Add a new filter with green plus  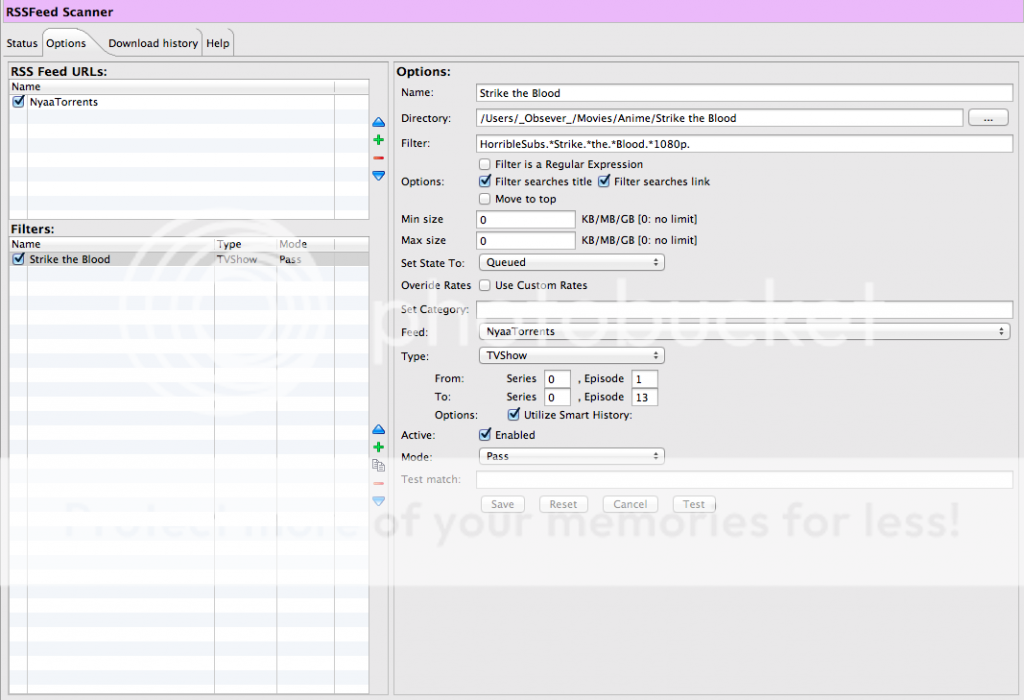[378, 447]
